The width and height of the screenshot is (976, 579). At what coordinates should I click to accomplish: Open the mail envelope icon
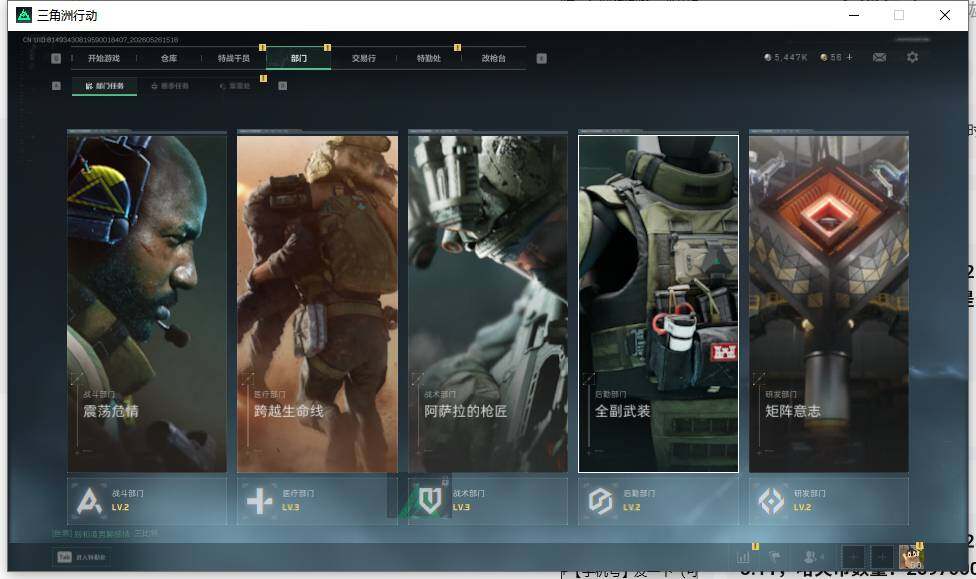tap(880, 57)
